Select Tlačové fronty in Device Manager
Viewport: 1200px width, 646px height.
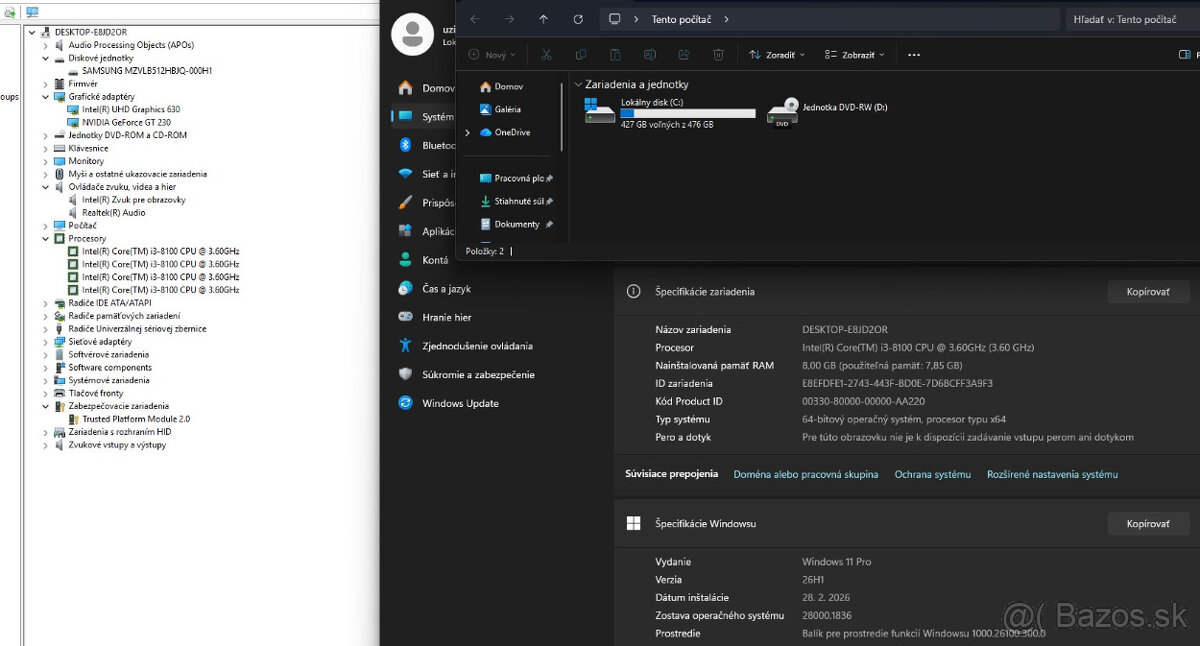click(x=96, y=393)
